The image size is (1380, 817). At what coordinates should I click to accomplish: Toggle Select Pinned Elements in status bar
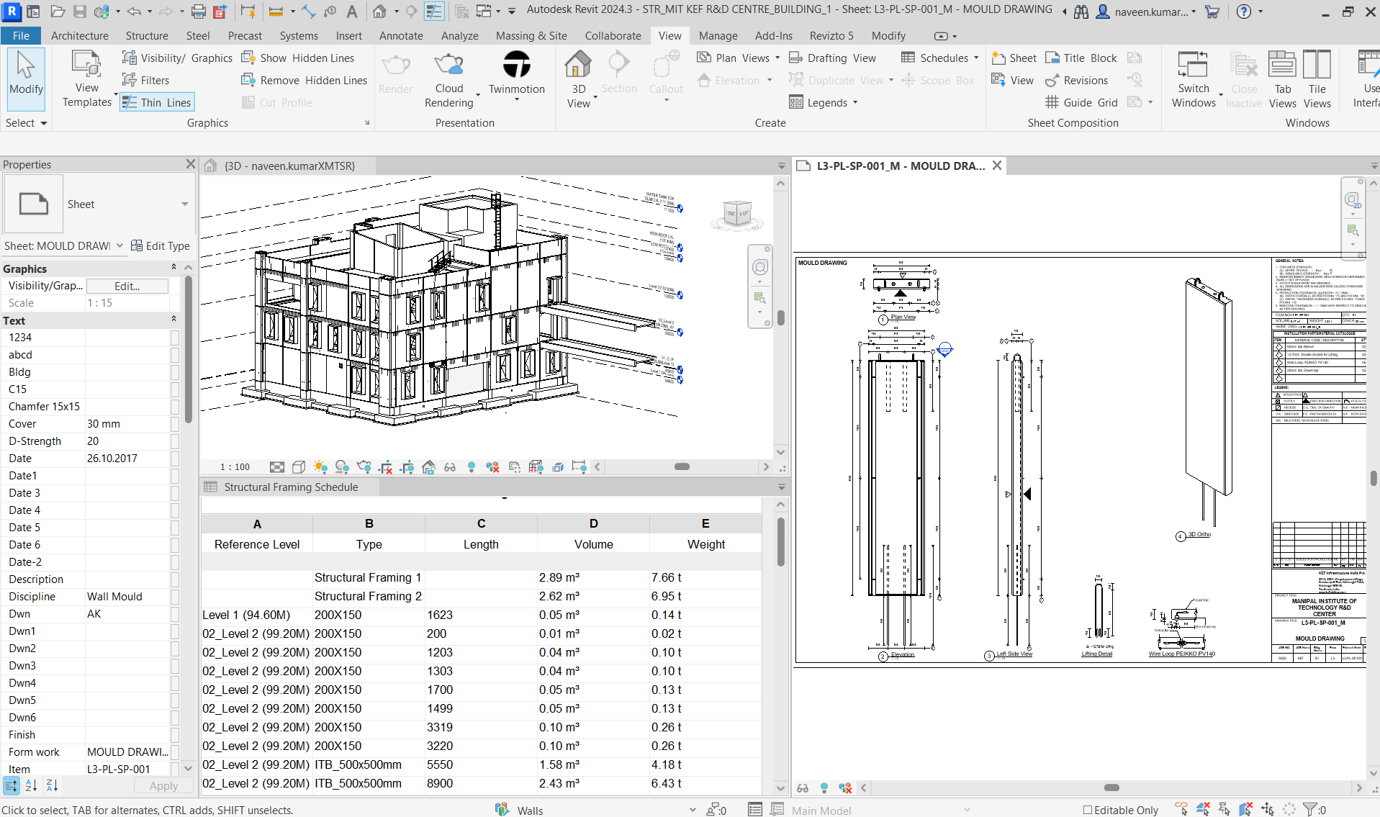pyautogui.click(x=1225, y=809)
